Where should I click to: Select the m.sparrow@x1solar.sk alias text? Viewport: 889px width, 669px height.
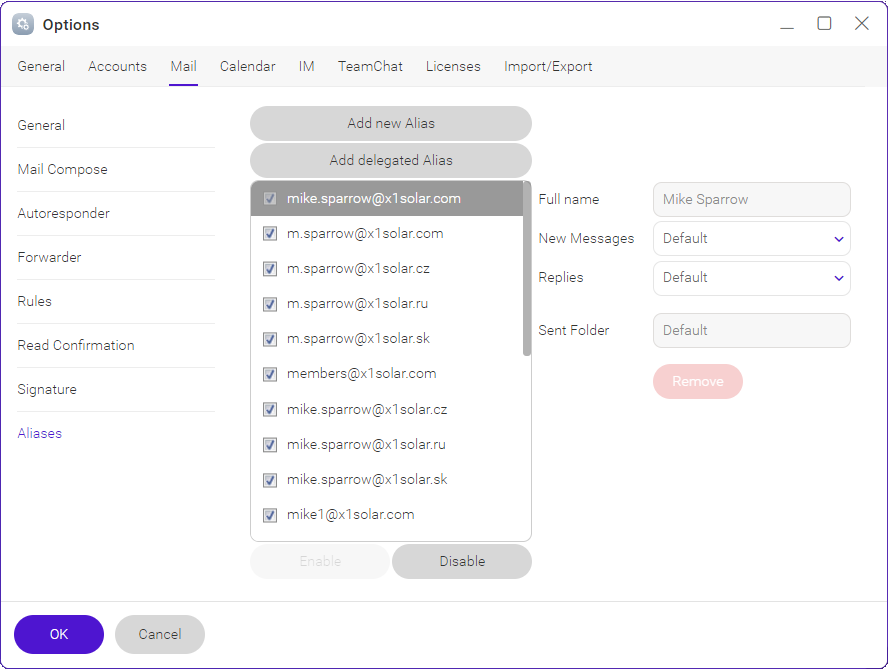tap(358, 339)
